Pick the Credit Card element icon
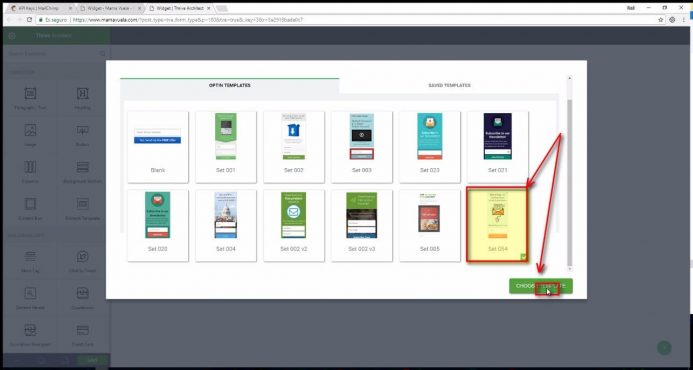The image size is (693, 370). coord(83,330)
